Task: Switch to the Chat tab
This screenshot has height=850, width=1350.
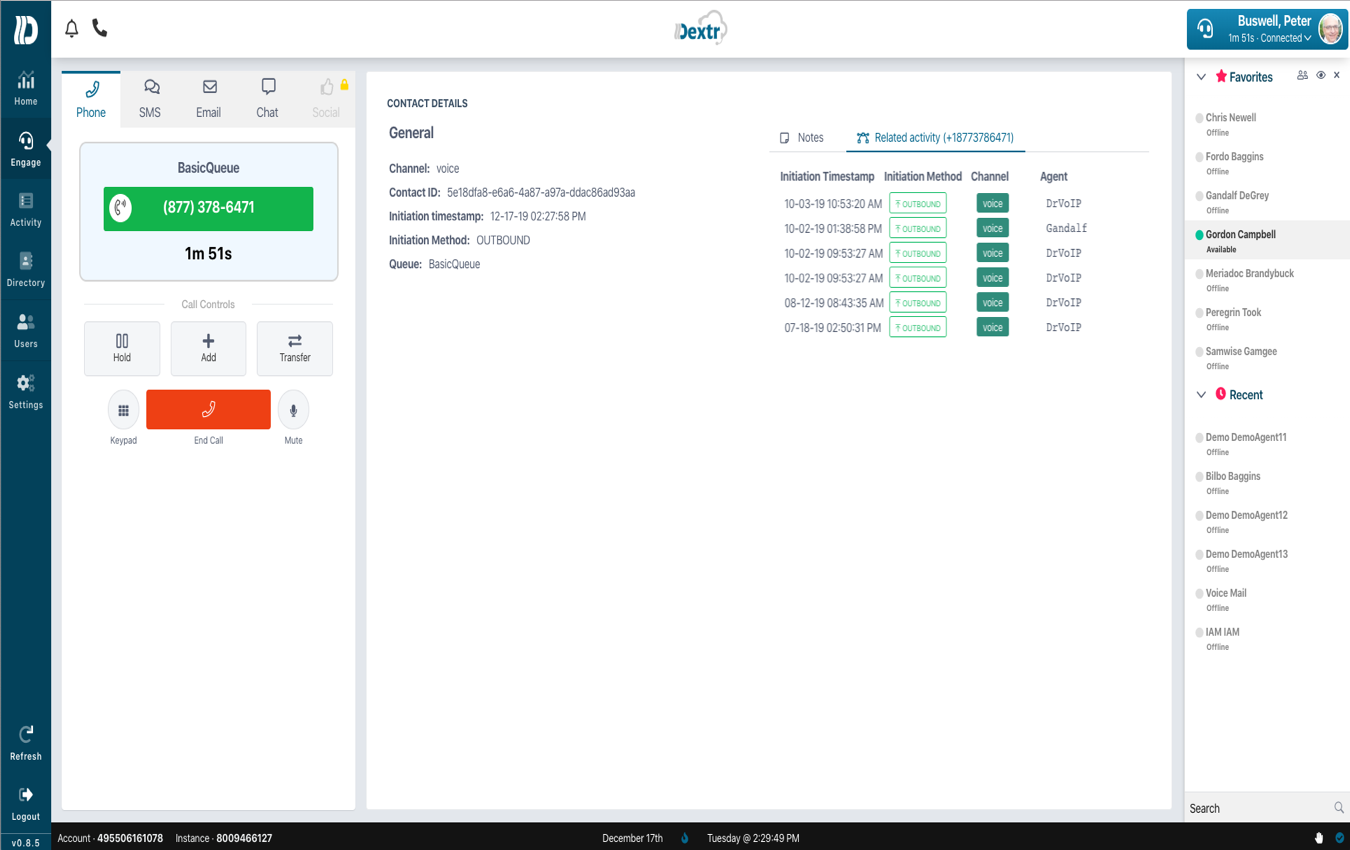Action: pyautogui.click(x=267, y=99)
